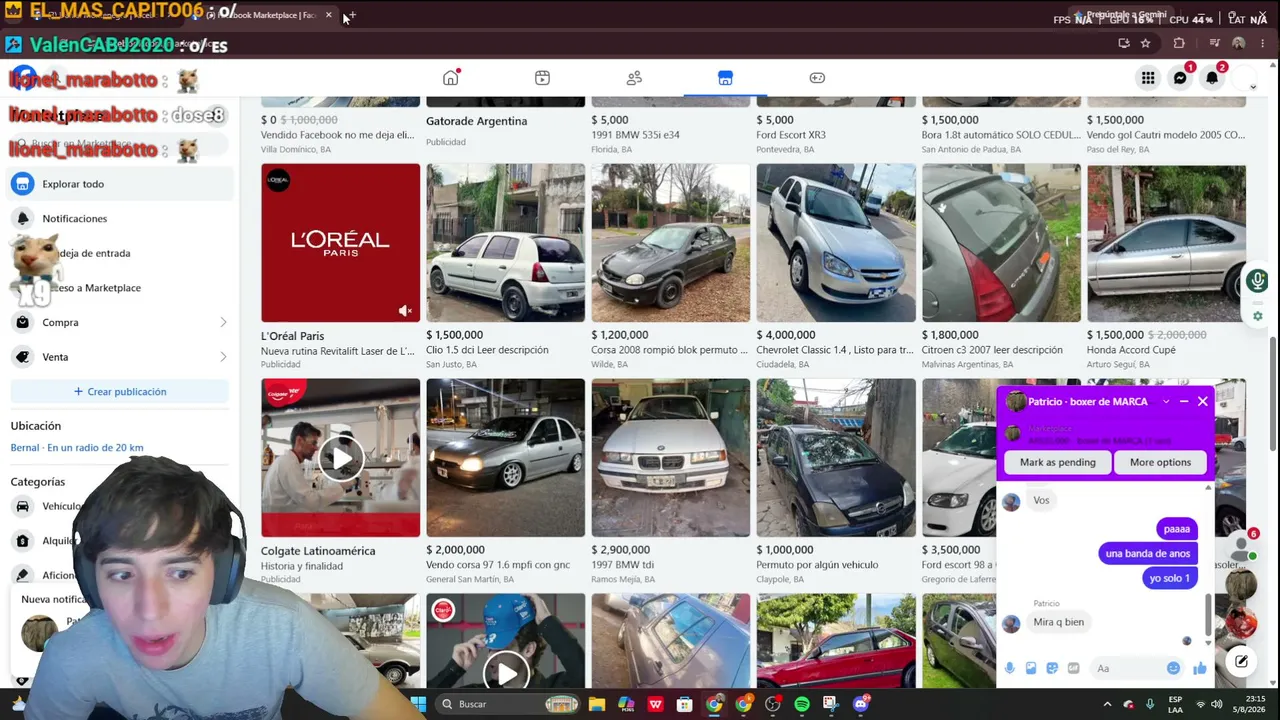
Task: Open the Colgate Latinoamérica ad title
Action: tap(318, 551)
